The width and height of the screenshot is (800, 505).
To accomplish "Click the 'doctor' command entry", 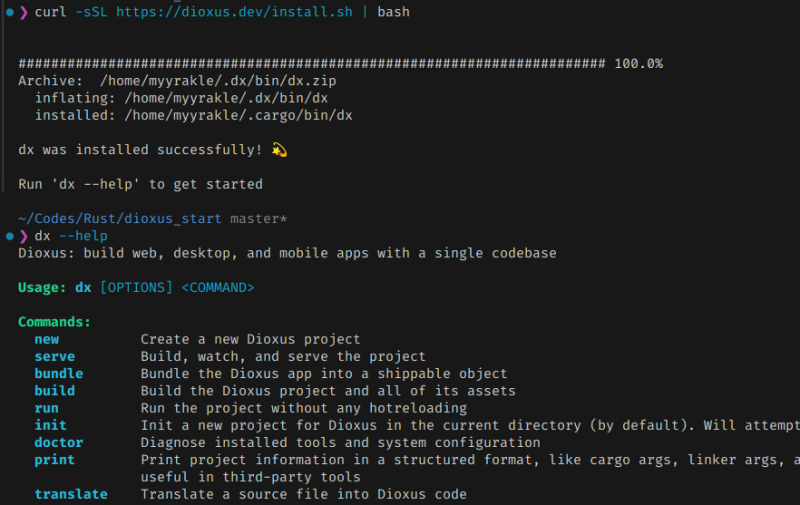I will click(59, 443).
